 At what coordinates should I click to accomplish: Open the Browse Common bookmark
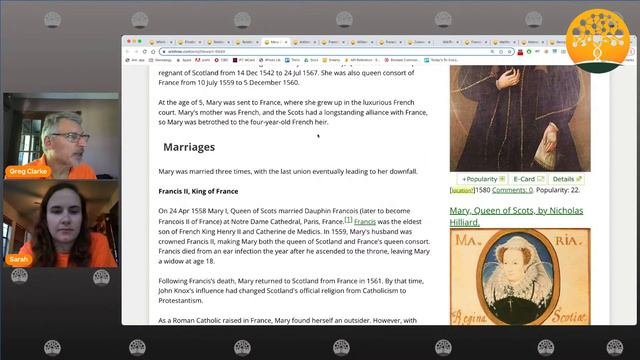coord(402,60)
